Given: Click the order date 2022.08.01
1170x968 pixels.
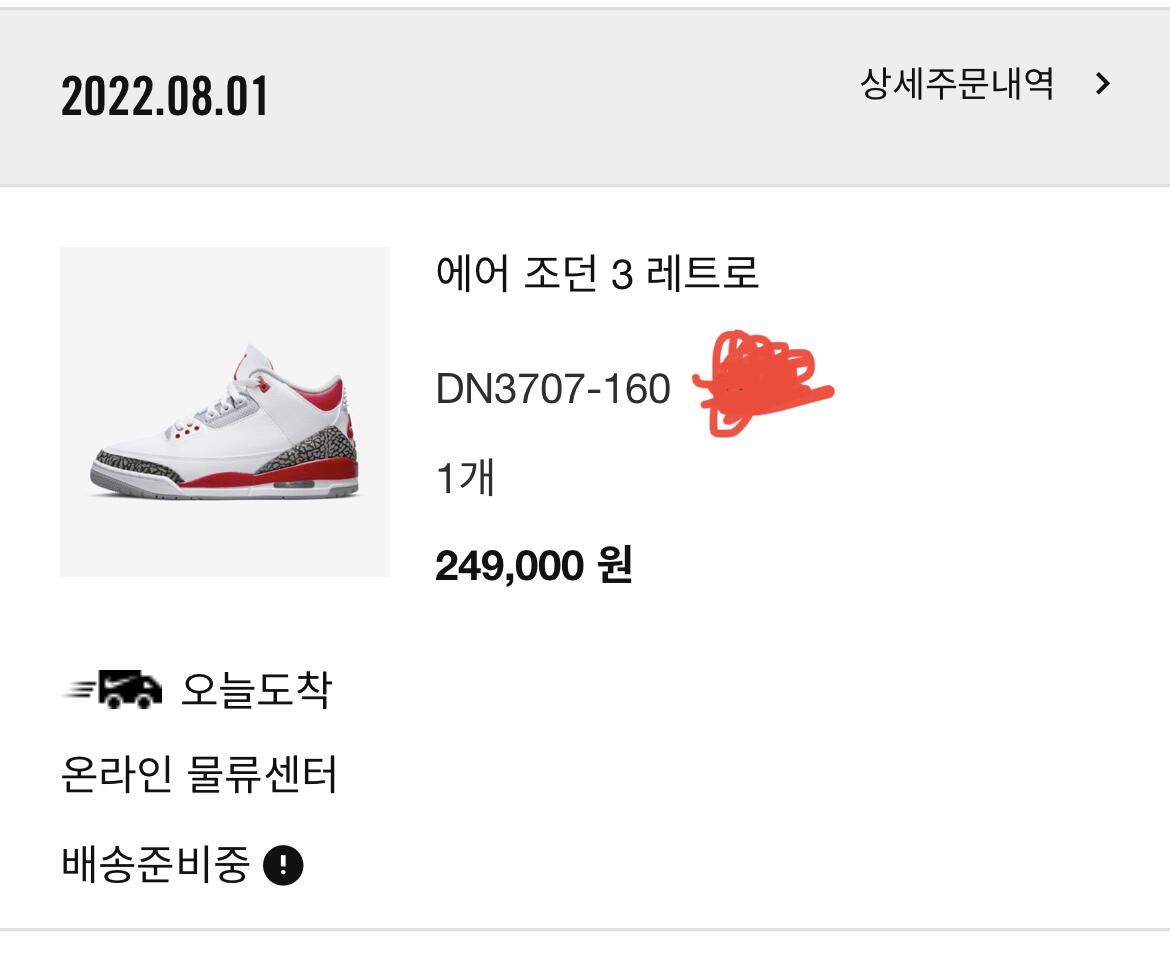Looking at the screenshot, I should click(164, 96).
